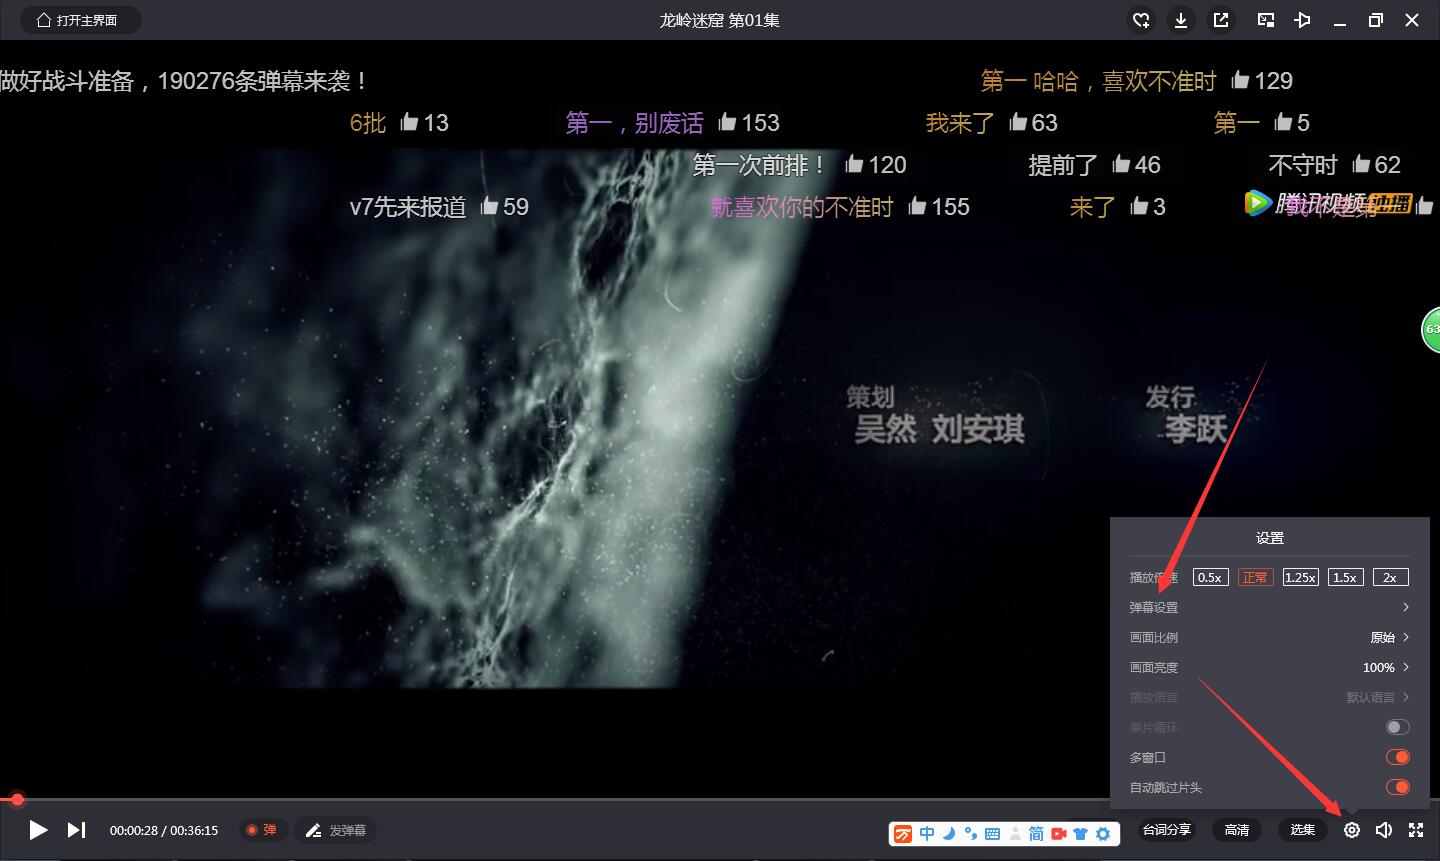
Task: Open main interface button 打开主界面
Action: point(81,20)
